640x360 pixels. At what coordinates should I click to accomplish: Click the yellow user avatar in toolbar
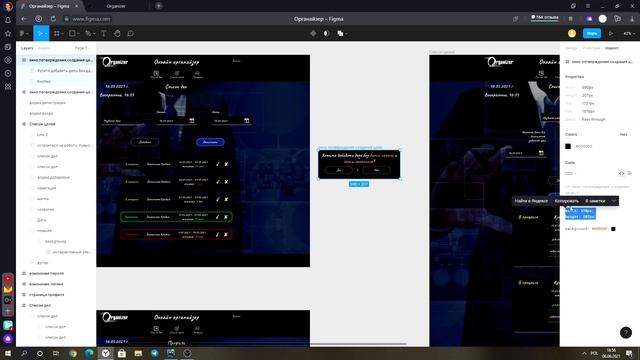(572, 33)
